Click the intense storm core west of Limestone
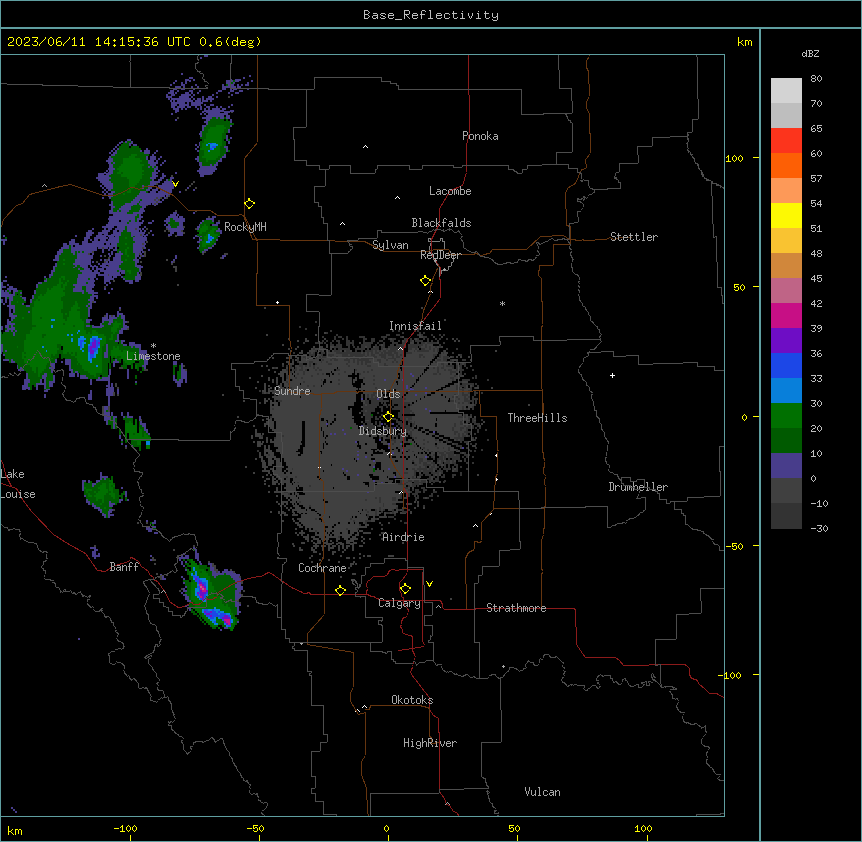 pyautogui.click(x=92, y=346)
